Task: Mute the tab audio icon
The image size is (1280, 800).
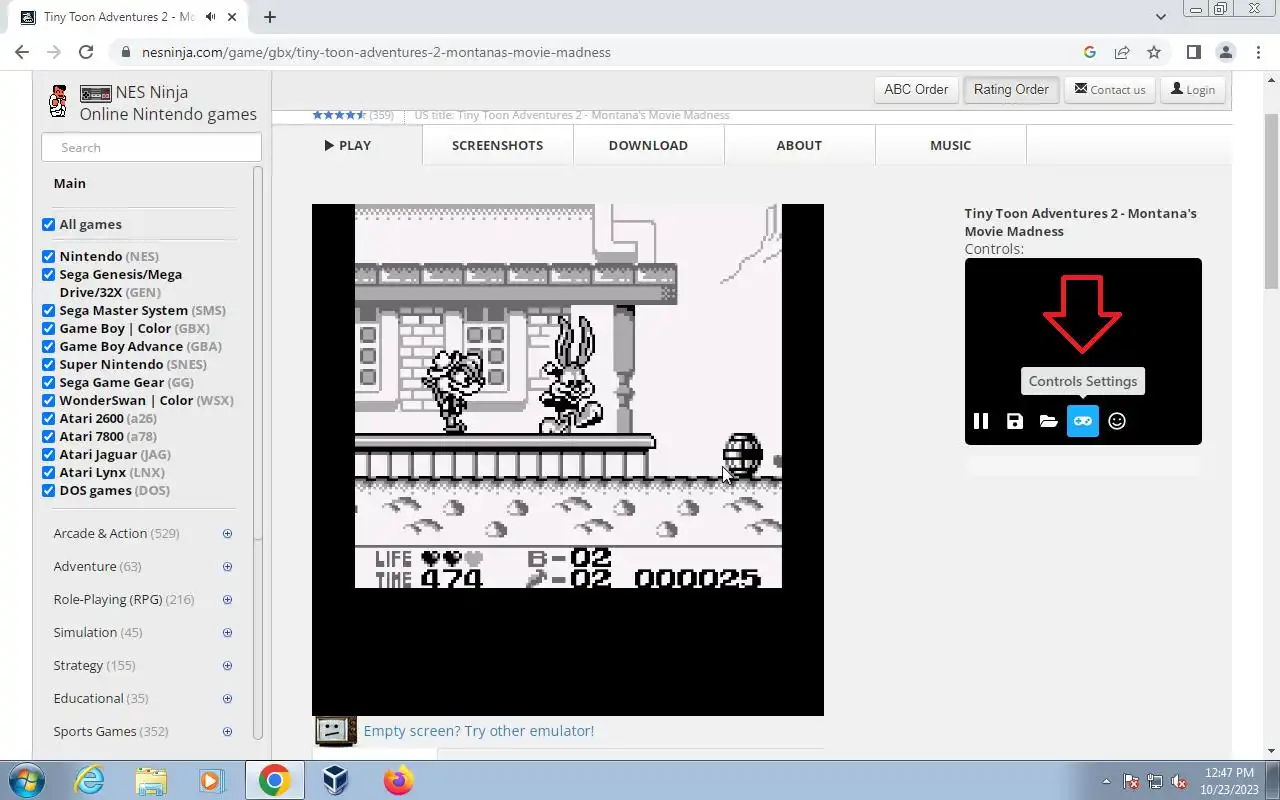Action: (212, 17)
